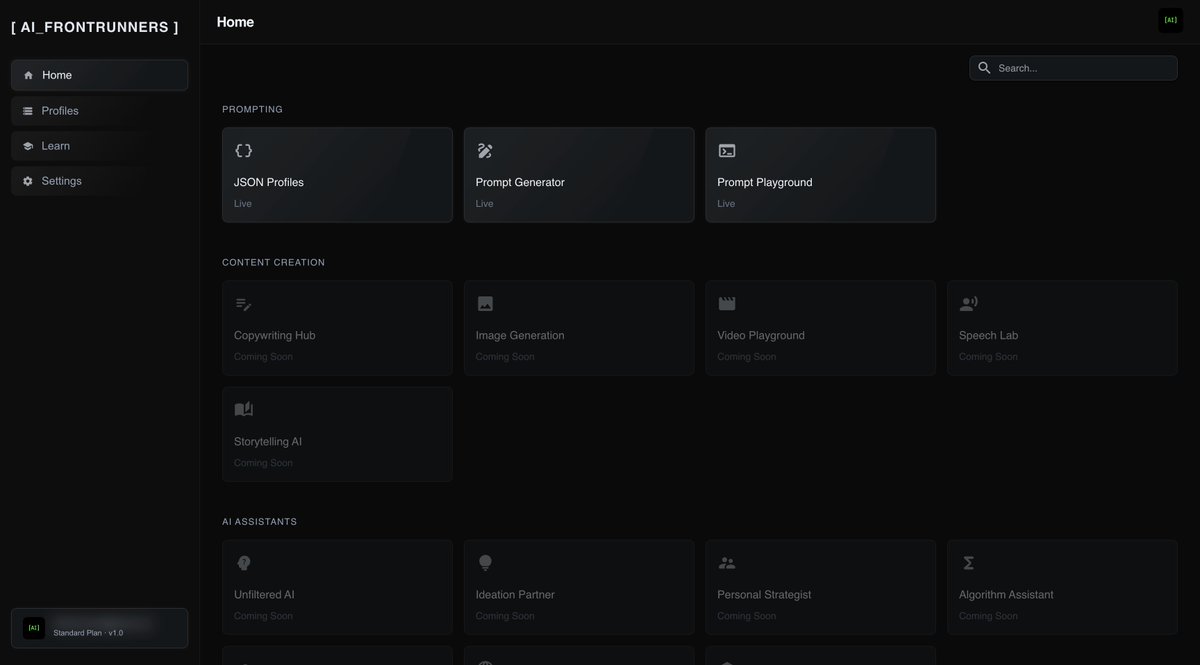Click the Speech Lab voice icon
Viewport: 1200px width, 665px height.
click(x=968, y=304)
